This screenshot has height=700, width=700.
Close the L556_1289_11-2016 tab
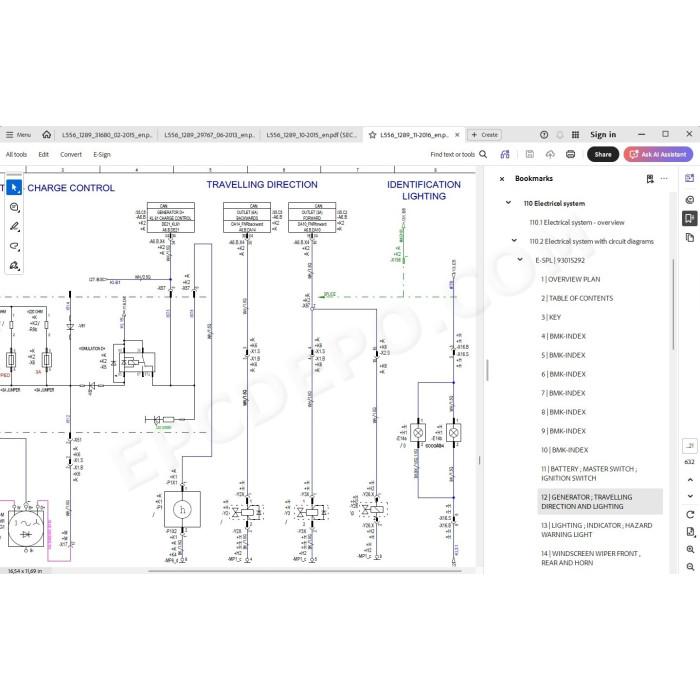(x=457, y=135)
